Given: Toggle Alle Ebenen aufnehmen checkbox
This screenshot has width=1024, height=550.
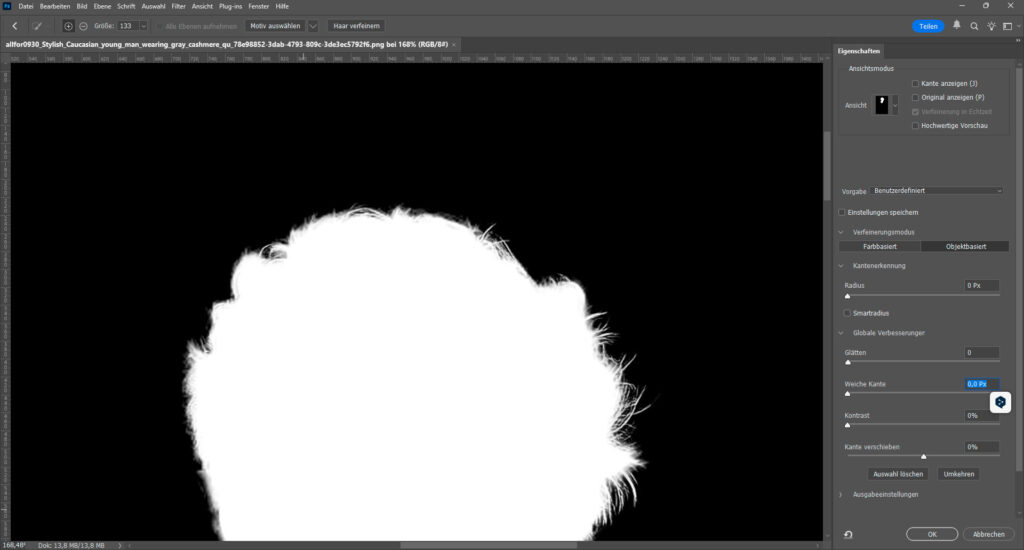Looking at the screenshot, I should click(159, 26).
